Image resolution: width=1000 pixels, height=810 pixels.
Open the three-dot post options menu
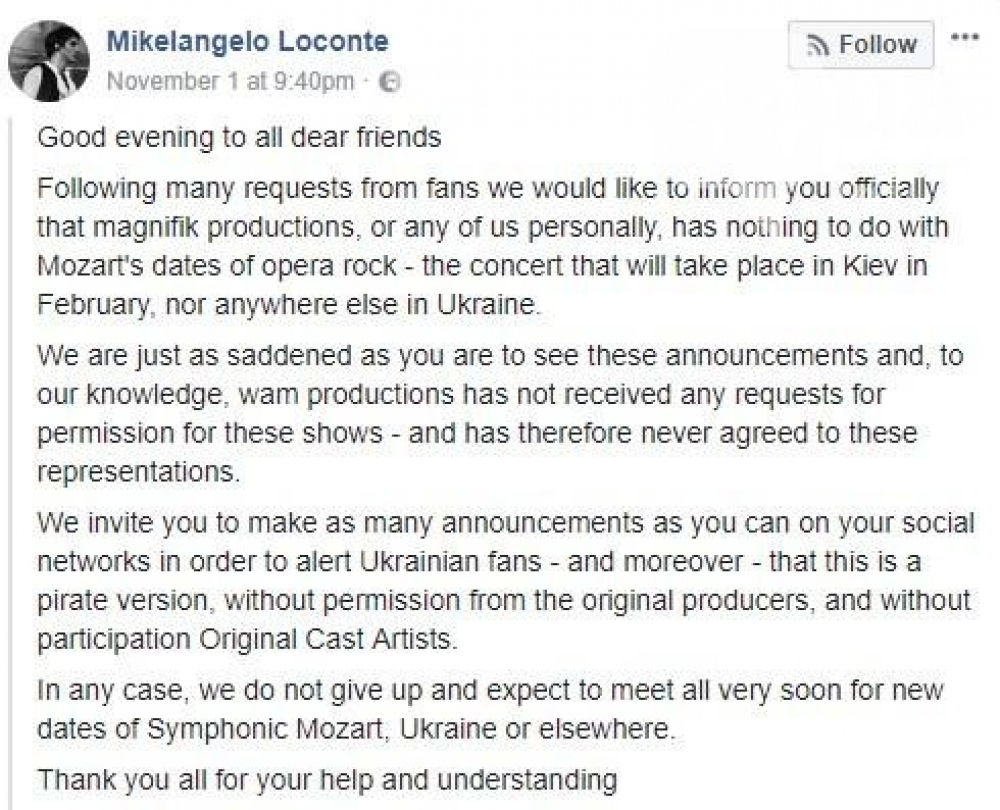(964, 38)
